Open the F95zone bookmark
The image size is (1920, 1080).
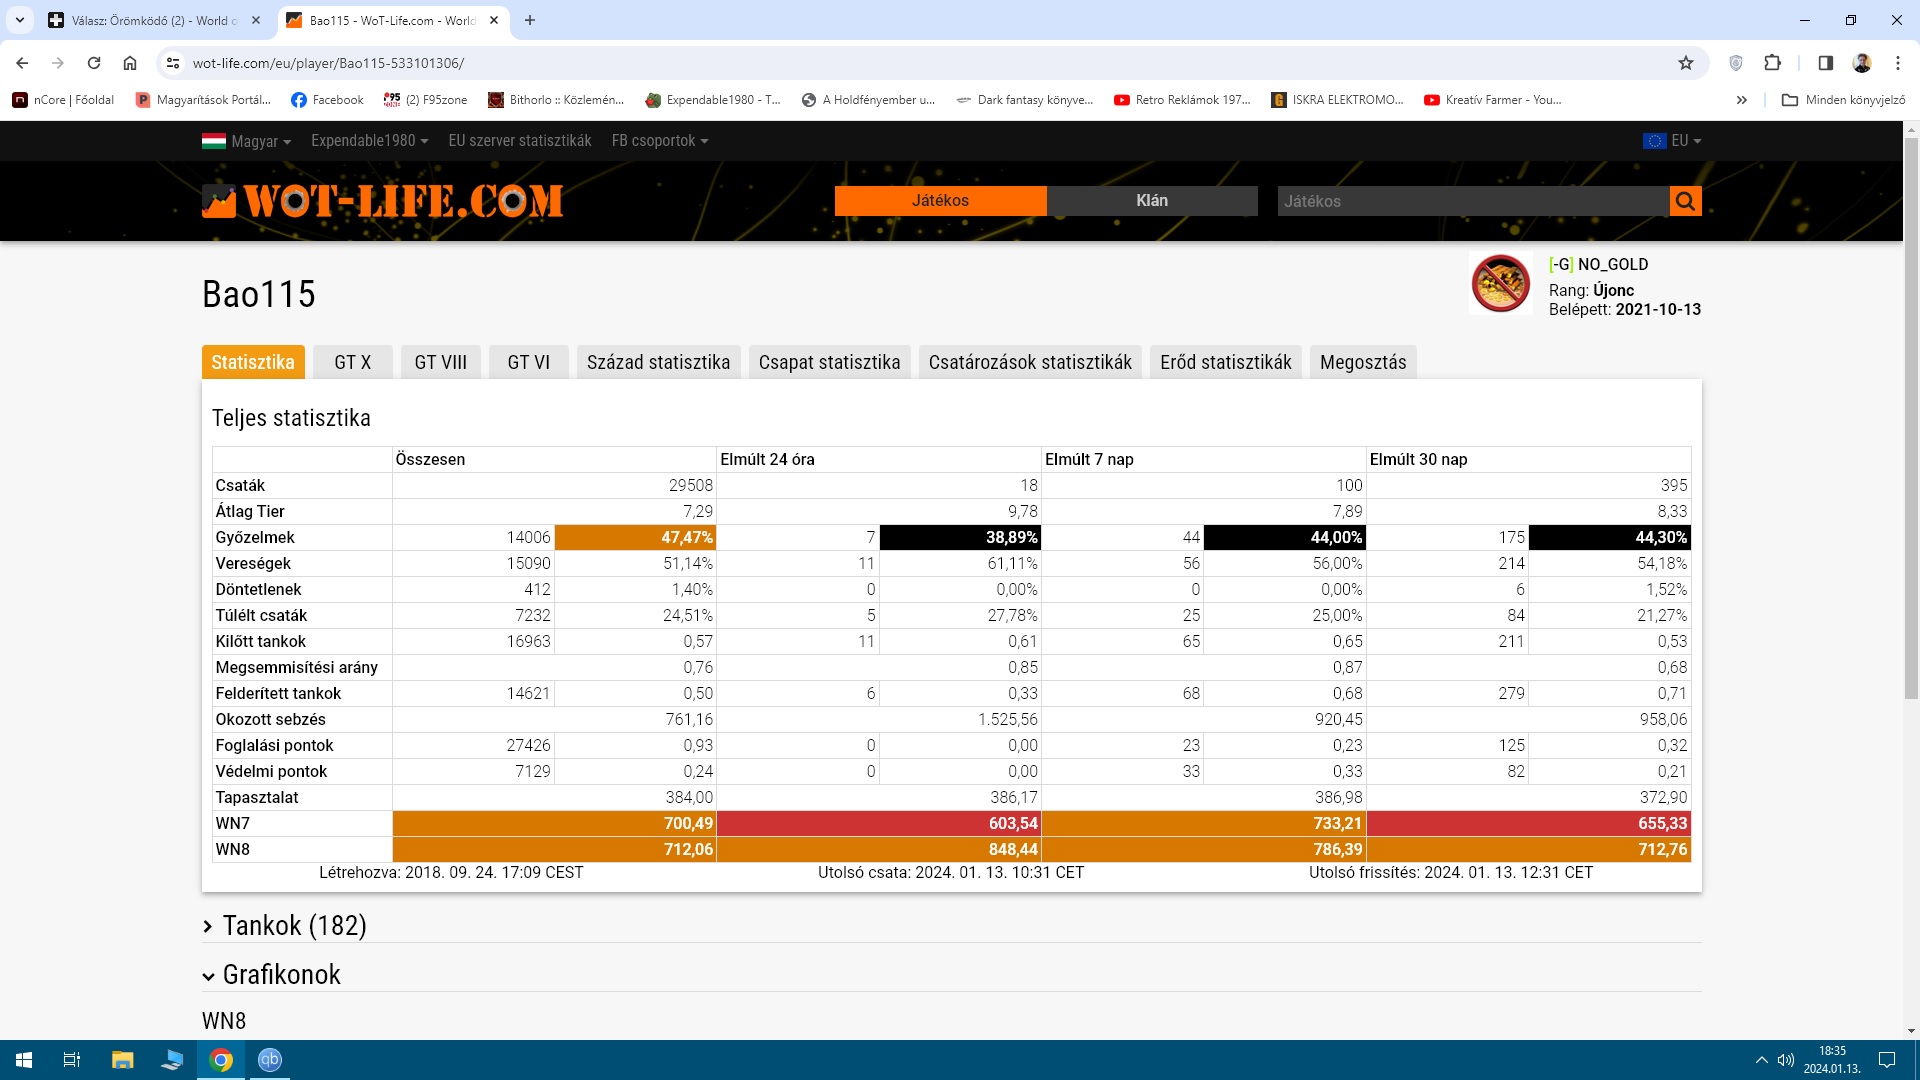(425, 100)
